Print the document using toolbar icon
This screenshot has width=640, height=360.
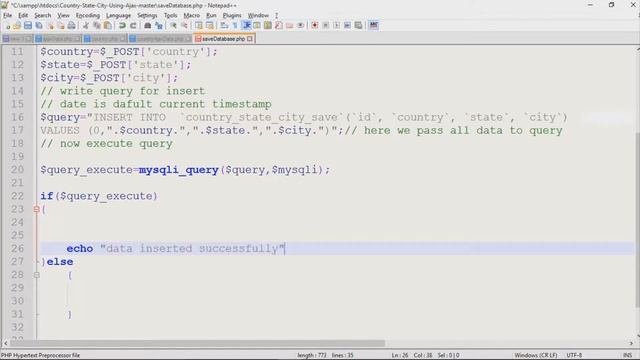click(71, 25)
